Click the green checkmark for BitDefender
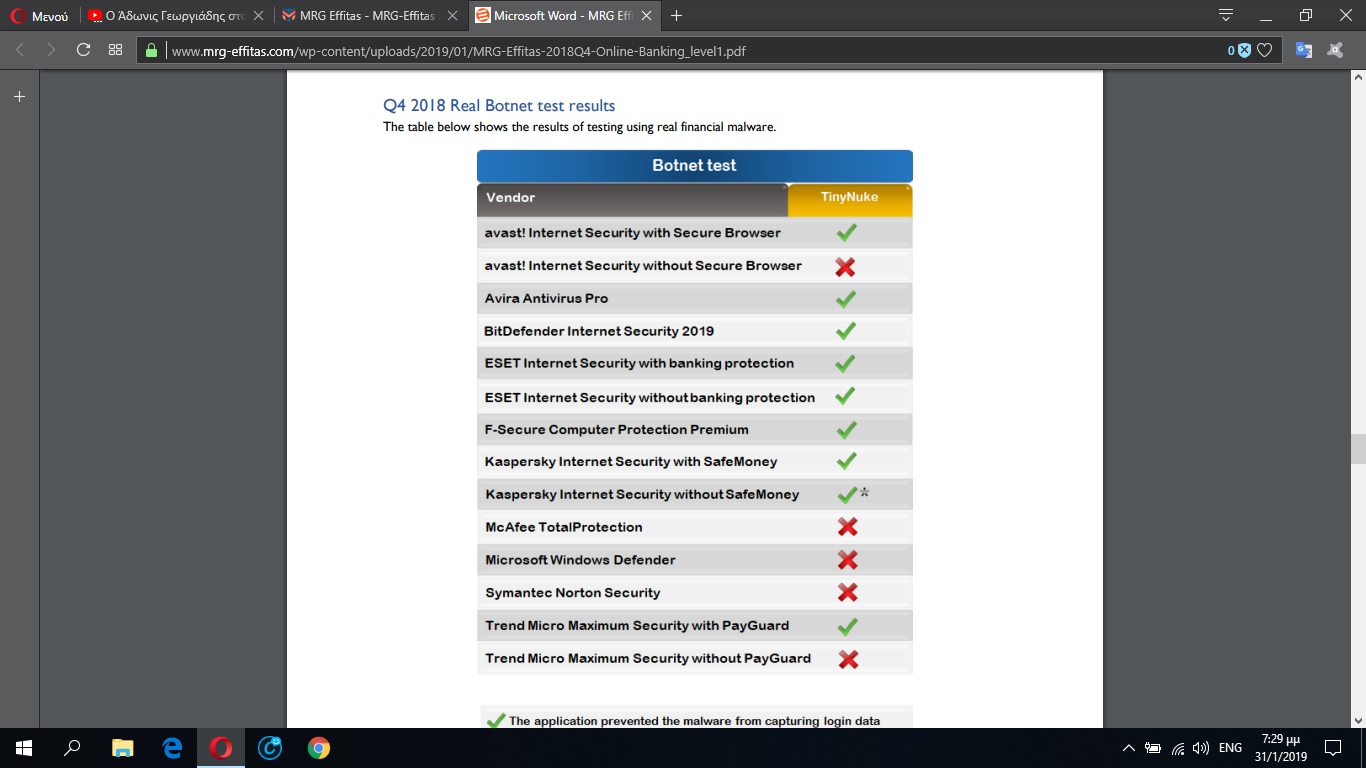This screenshot has height=768, width=1366. [x=846, y=331]
